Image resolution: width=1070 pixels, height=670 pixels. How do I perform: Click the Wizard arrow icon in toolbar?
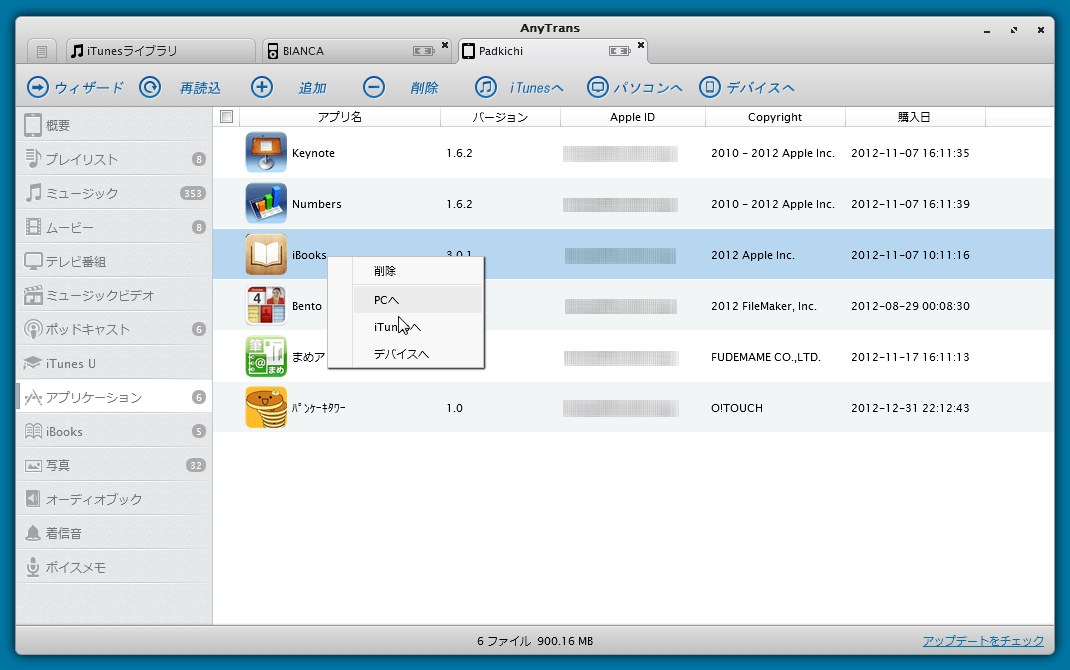point(38,87)
